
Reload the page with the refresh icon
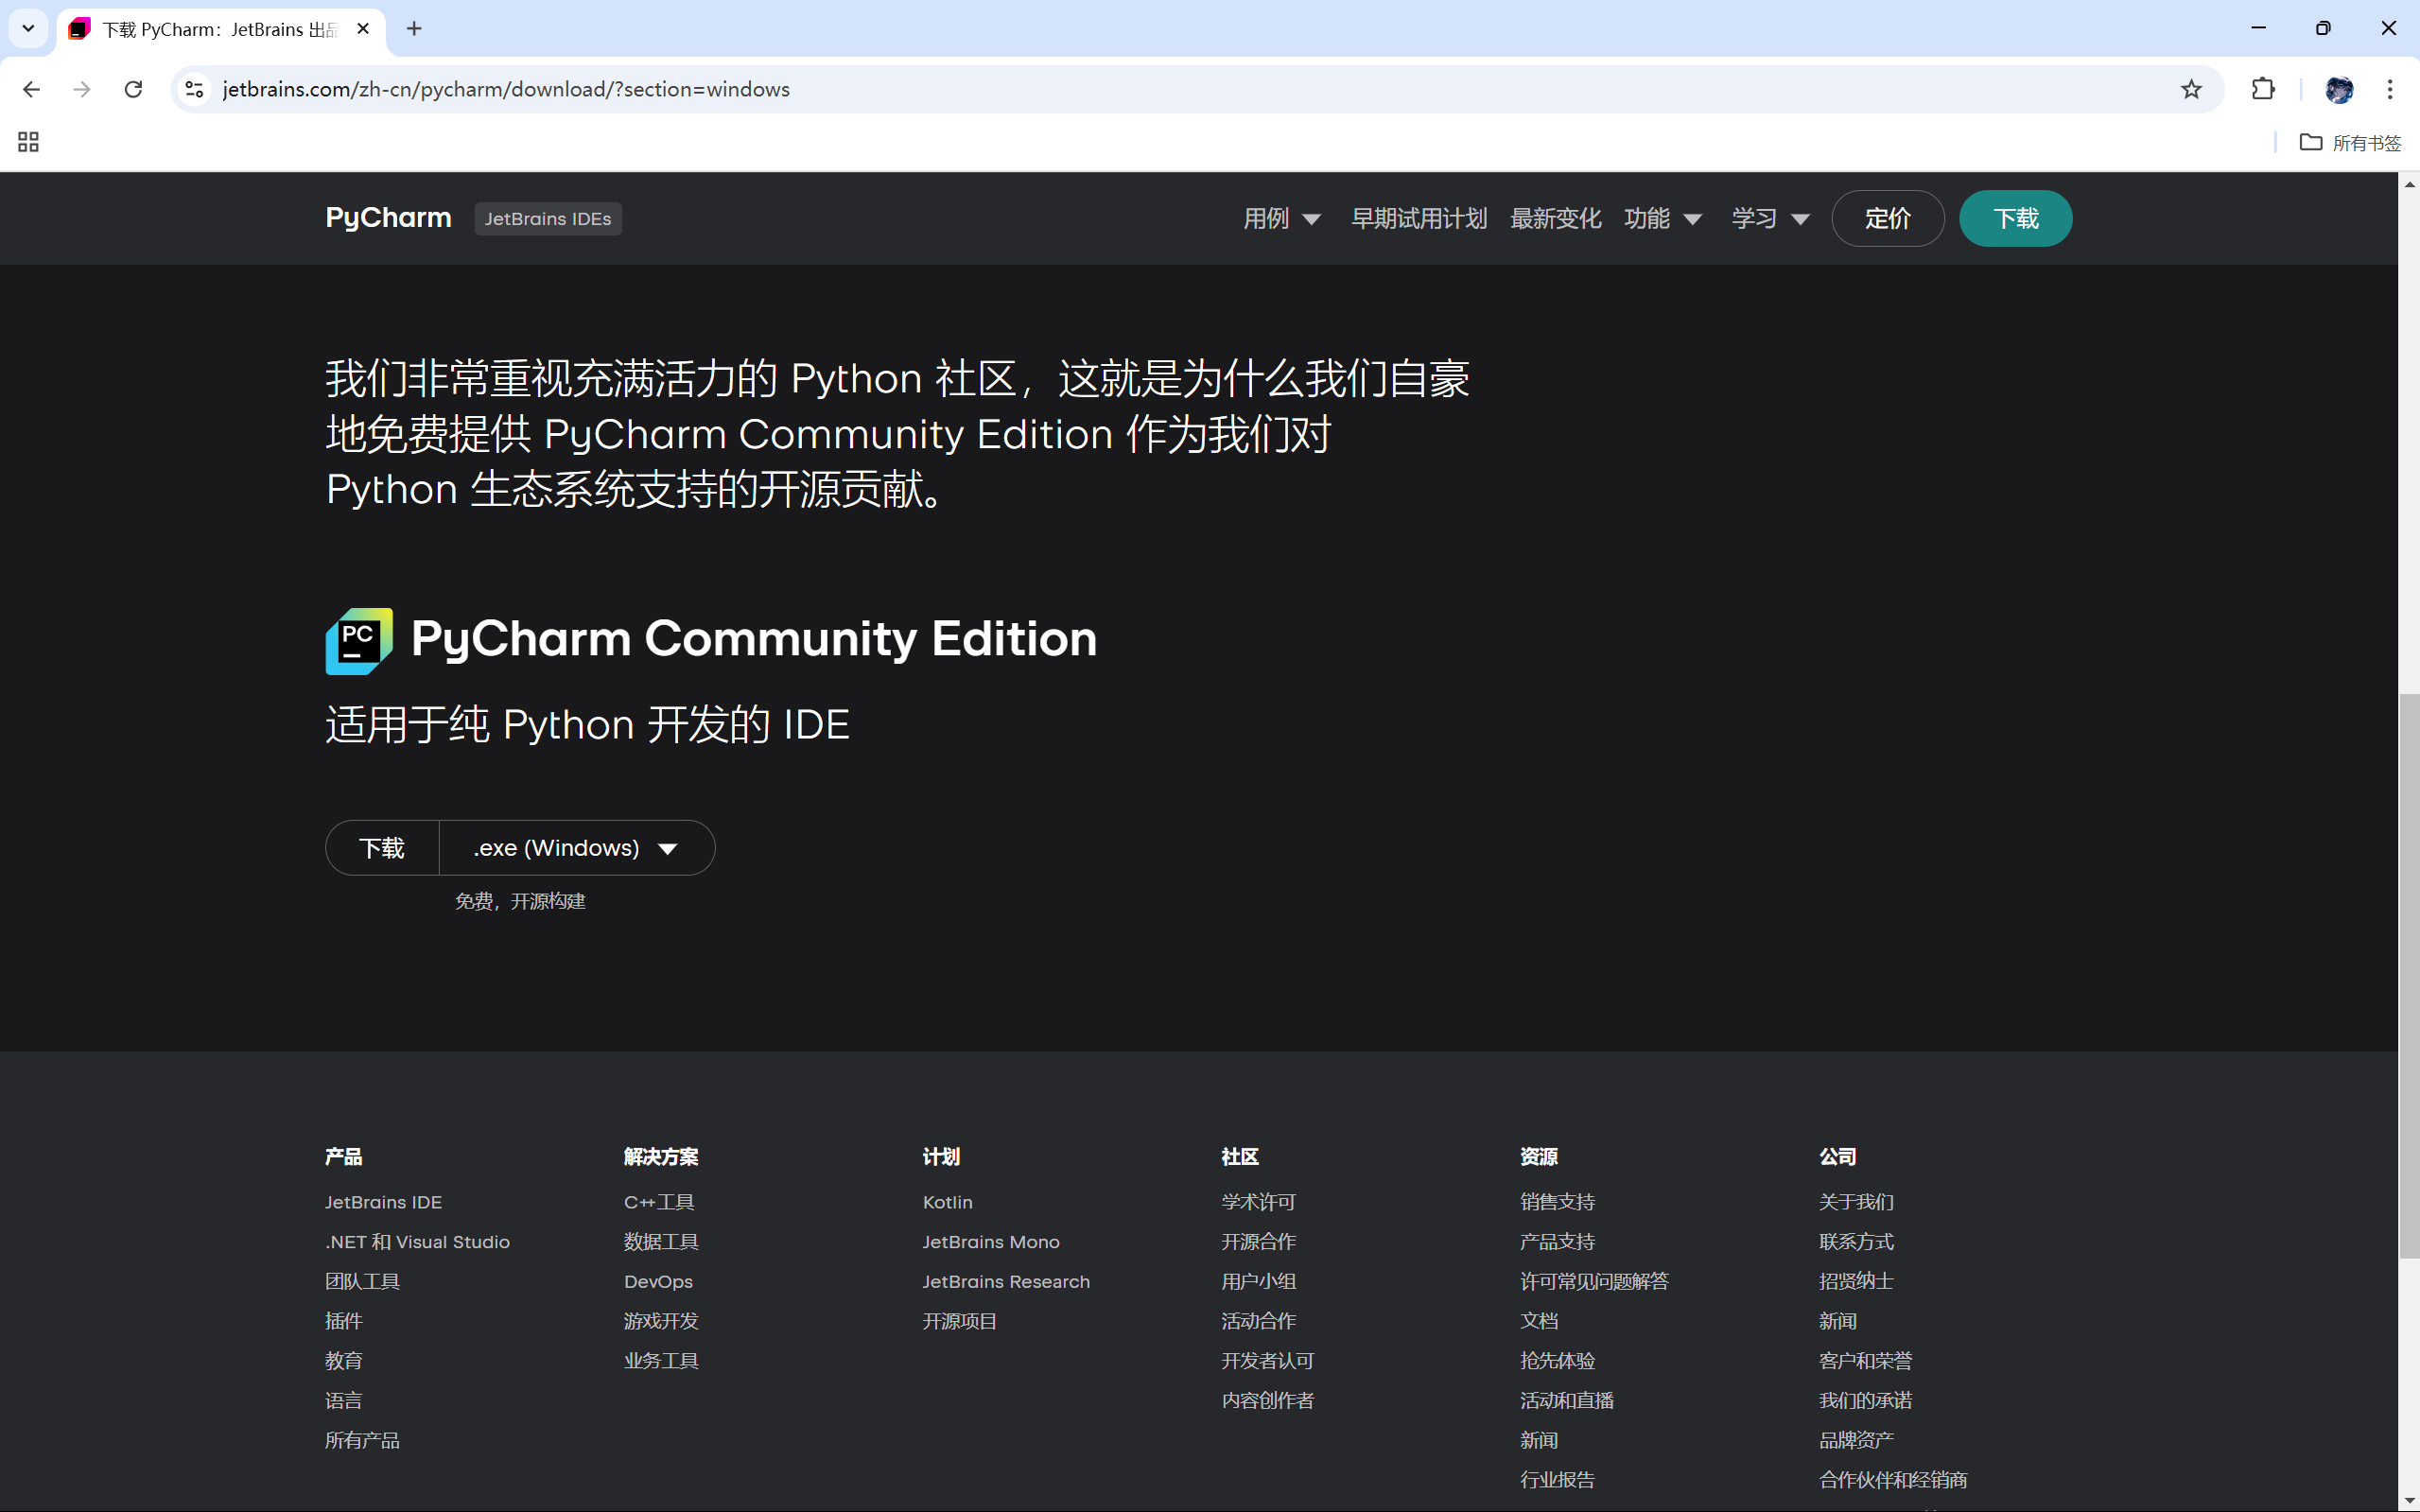pos(133,89)
